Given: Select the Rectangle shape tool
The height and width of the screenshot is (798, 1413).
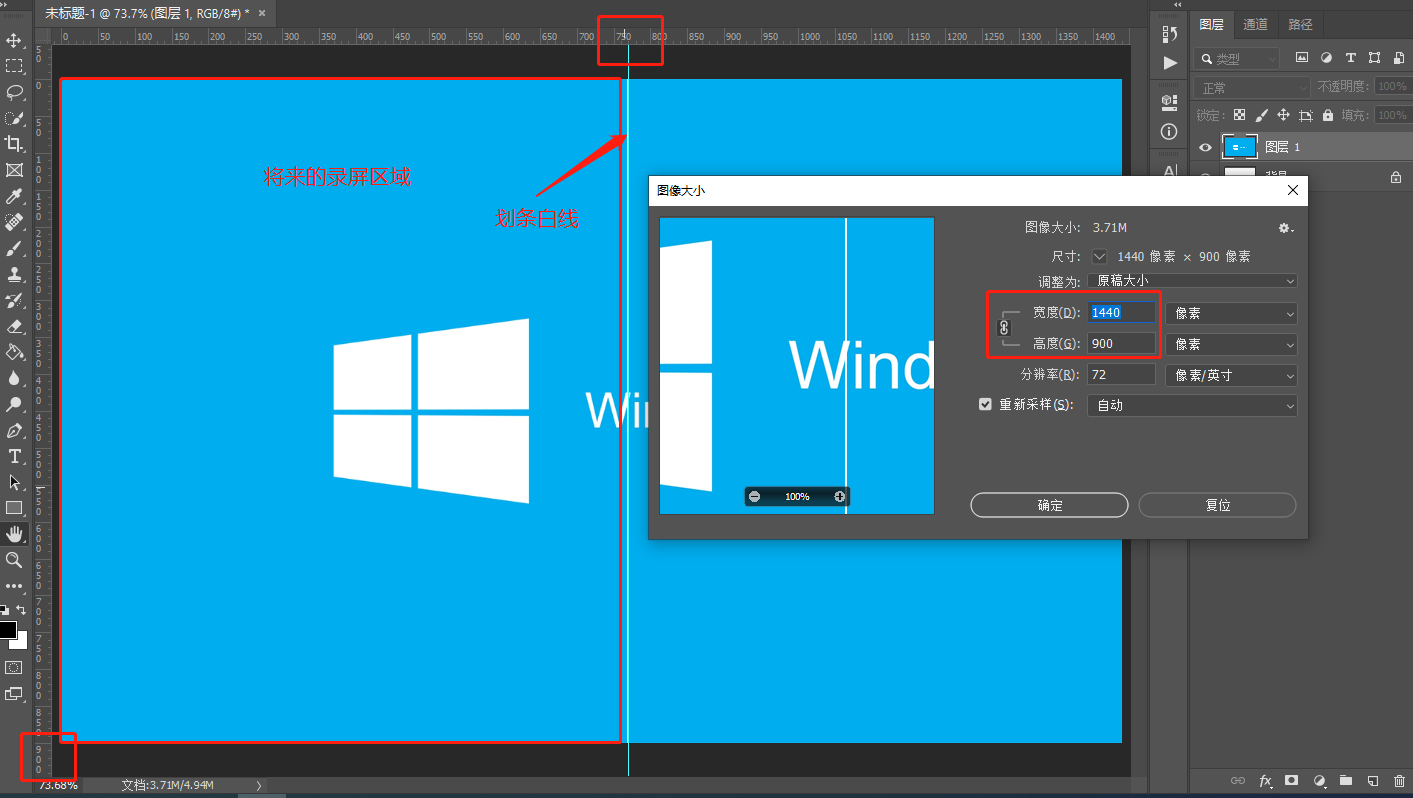Looking at the screenshot, I should (x=14, y=508).
